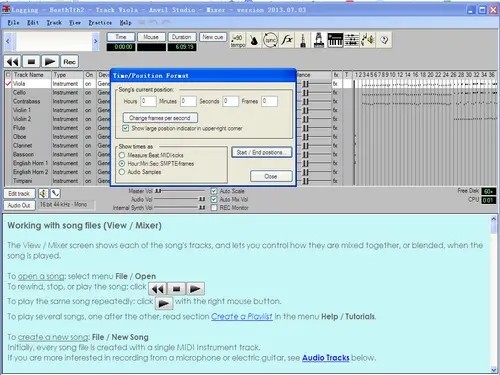Image resolution: width=500 pixels, height=375 pixels.
Task: Click the lone play icon in help text
Action: coord(164,303)
